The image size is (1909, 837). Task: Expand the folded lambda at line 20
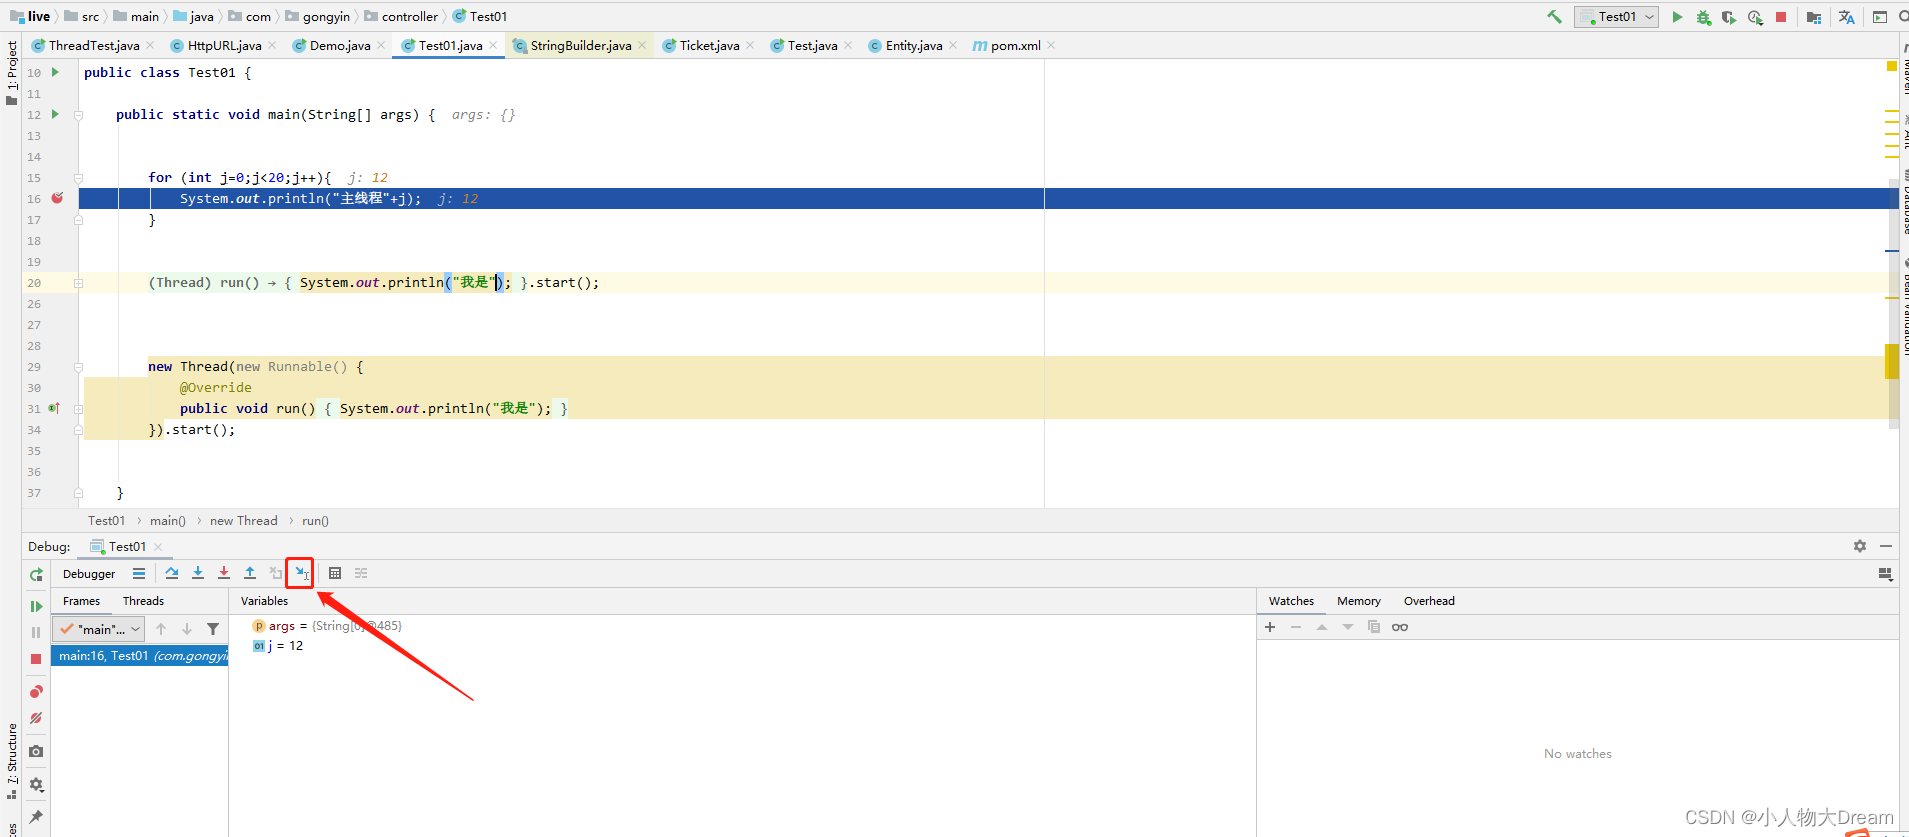[78, 283]
